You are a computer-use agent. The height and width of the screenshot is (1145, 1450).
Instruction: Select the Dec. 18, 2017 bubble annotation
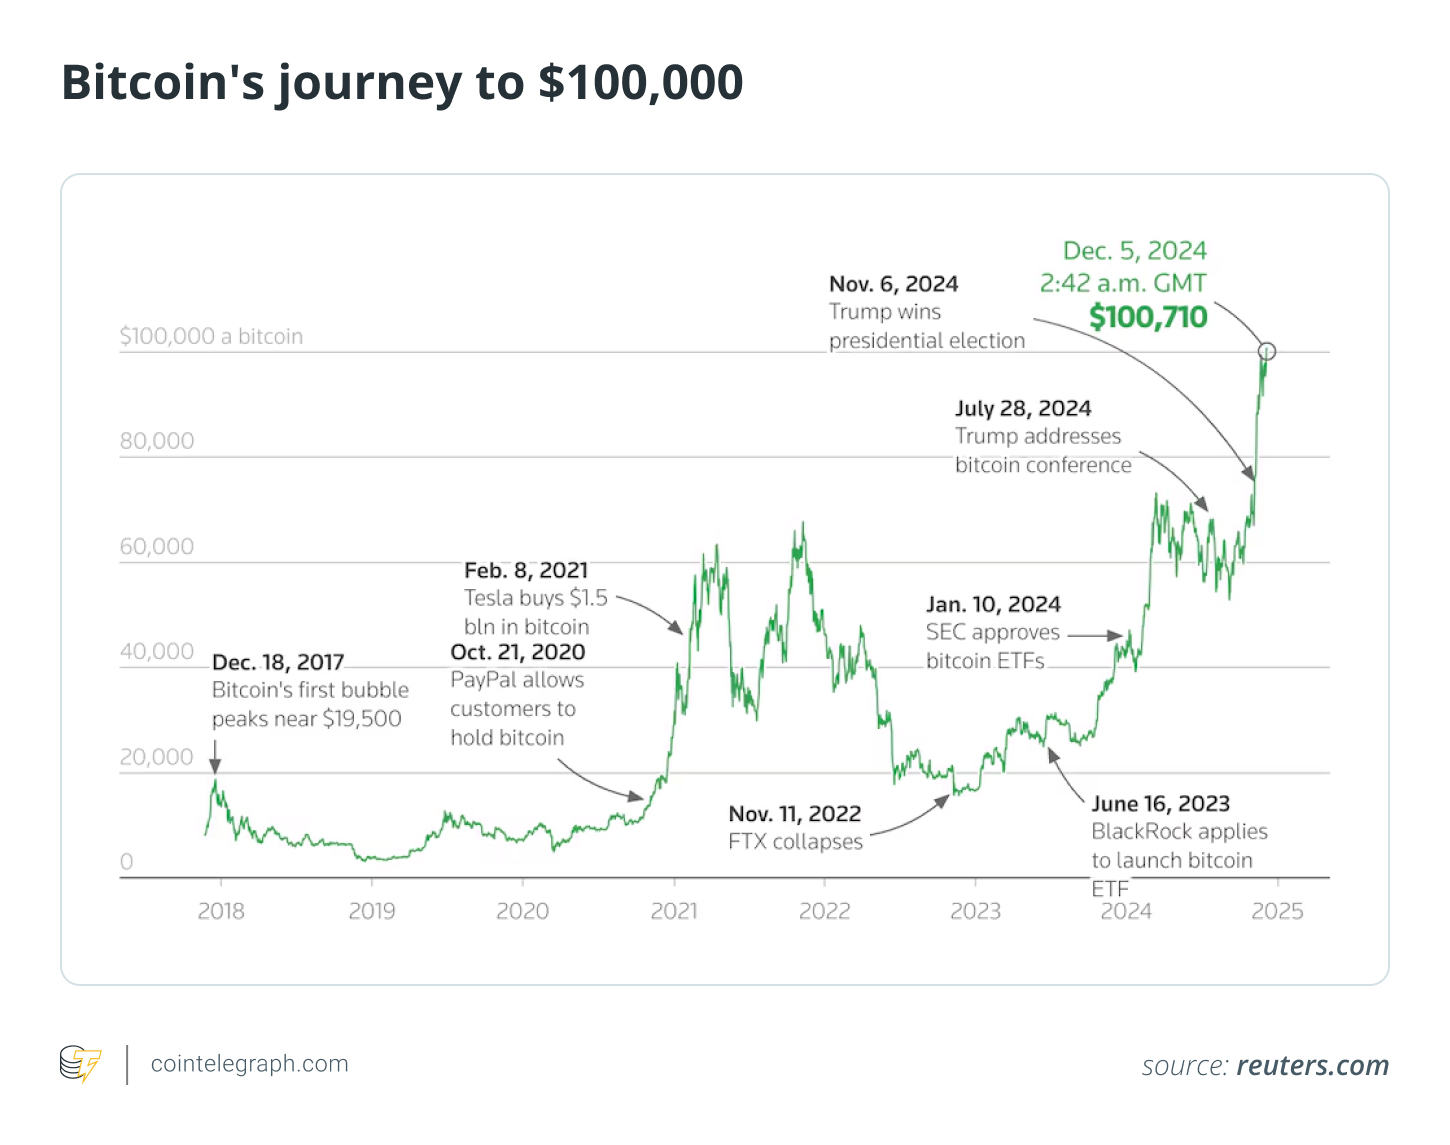point(310,690)
